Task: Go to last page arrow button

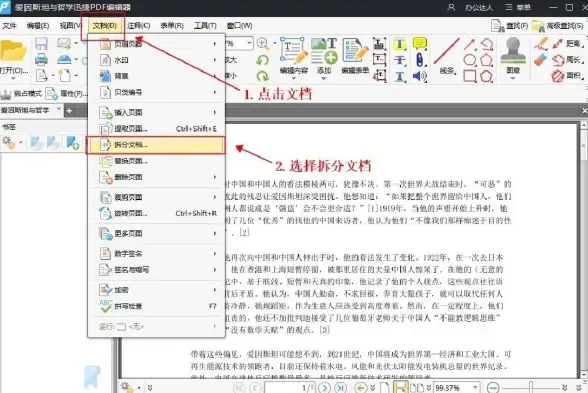Action: 340,387
